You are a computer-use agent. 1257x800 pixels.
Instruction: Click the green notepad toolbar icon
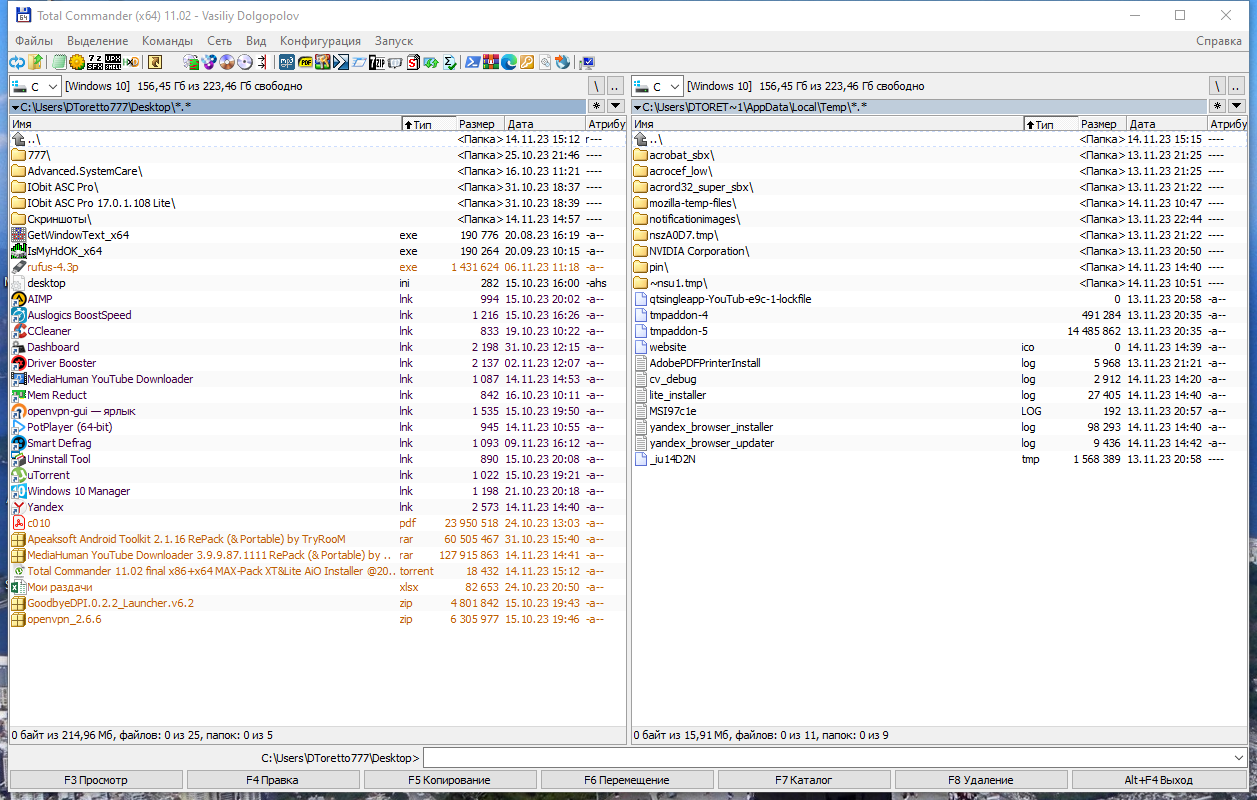click(x=60, y=62)
